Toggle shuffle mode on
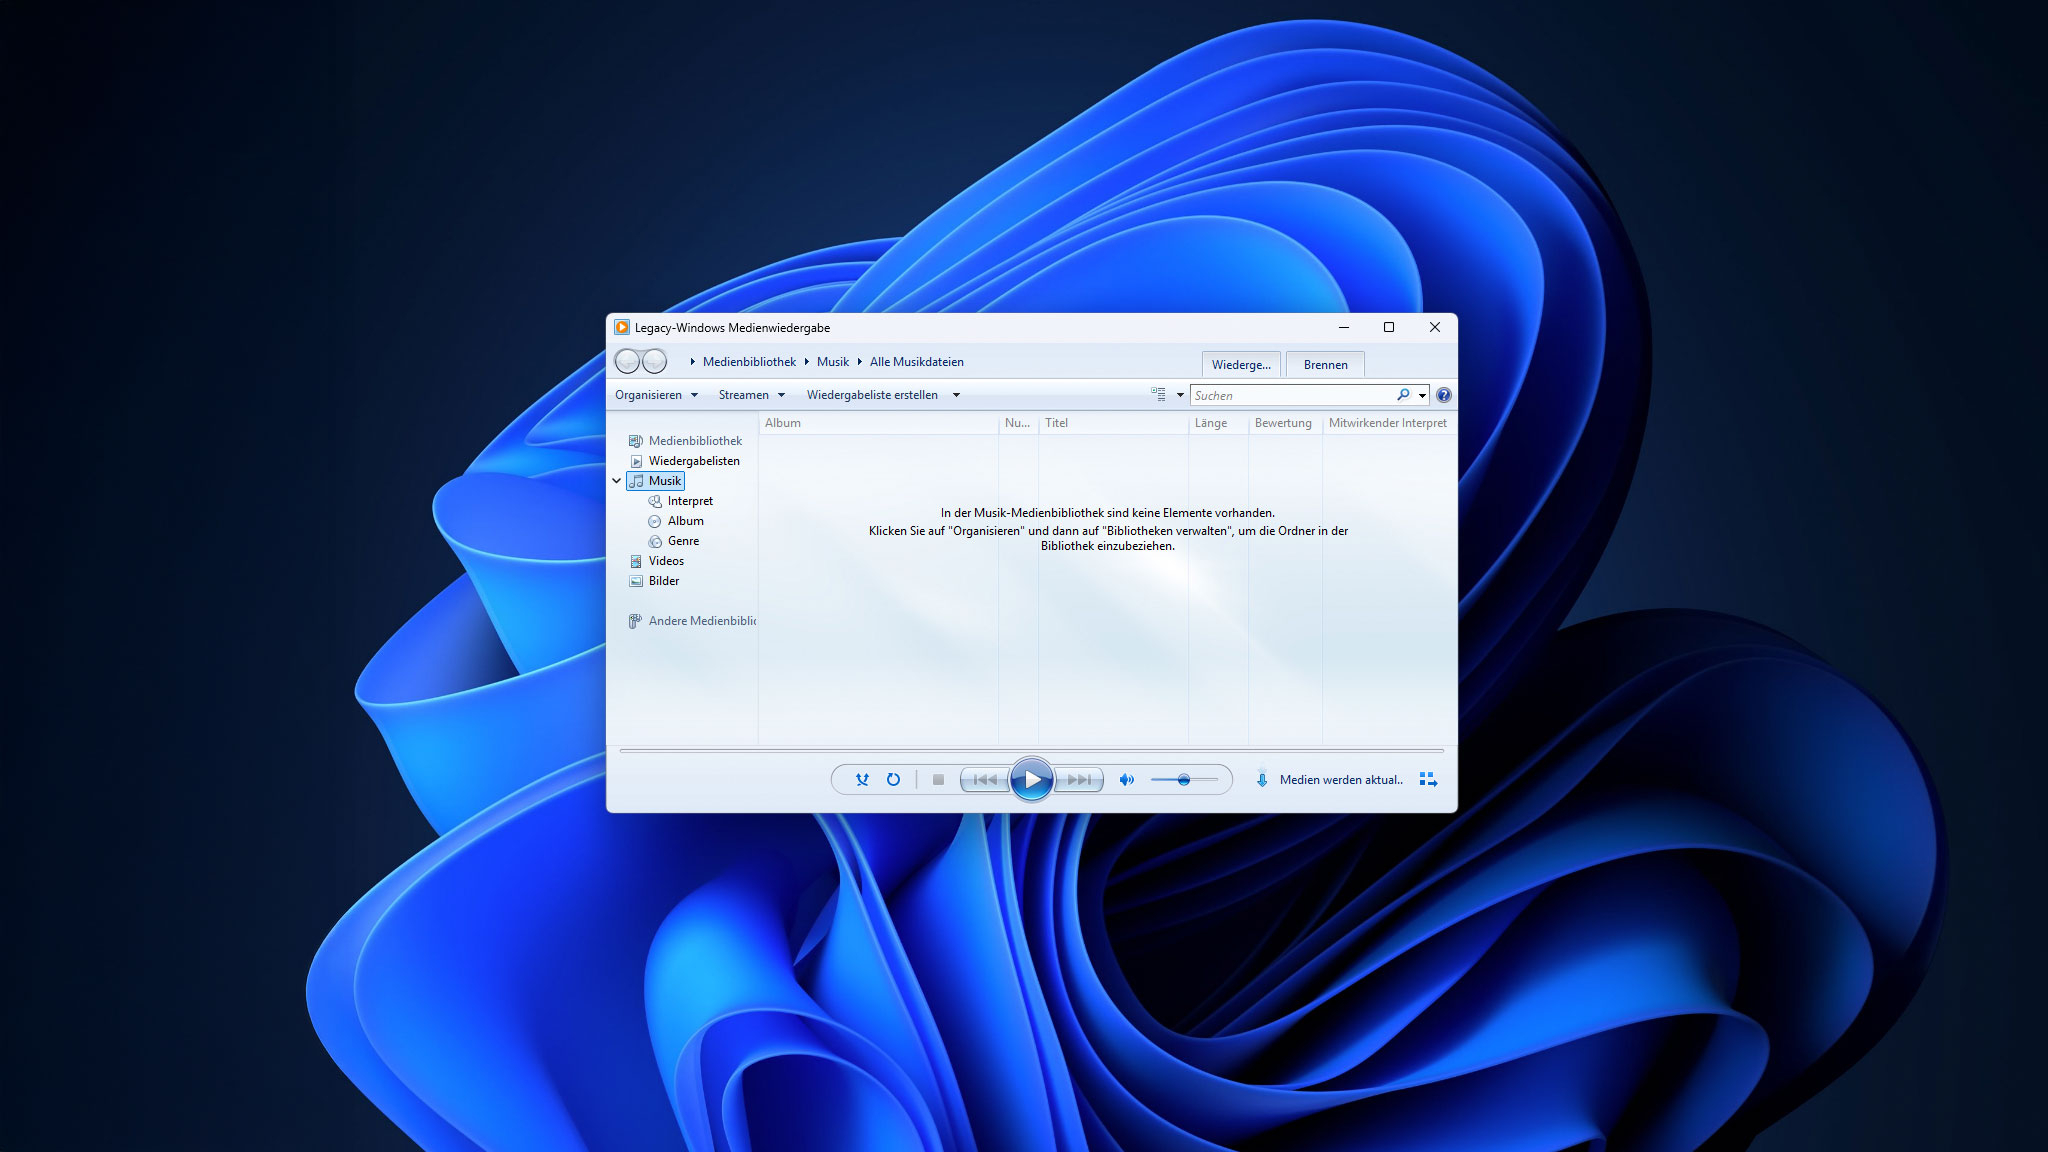Image resolution: width=2048 pixels, height=1152 pixels. pyautogui.click(x=862, y=780)
